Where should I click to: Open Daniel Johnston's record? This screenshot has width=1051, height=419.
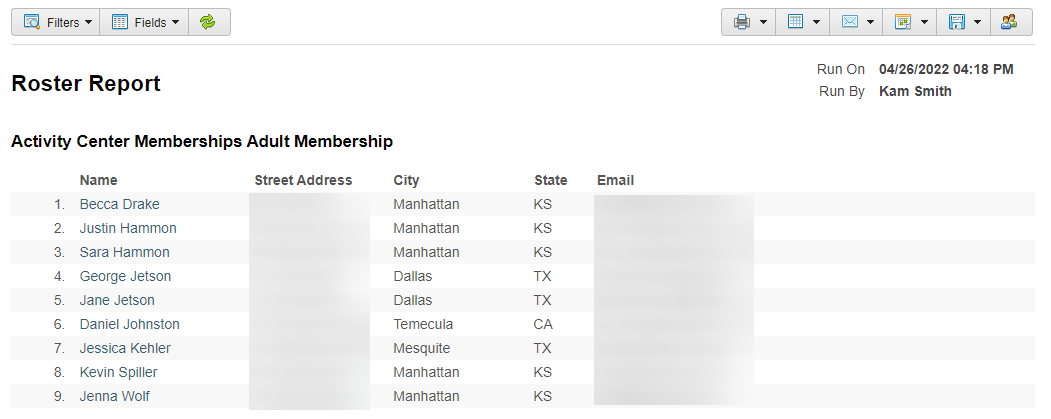coord(129,324)
